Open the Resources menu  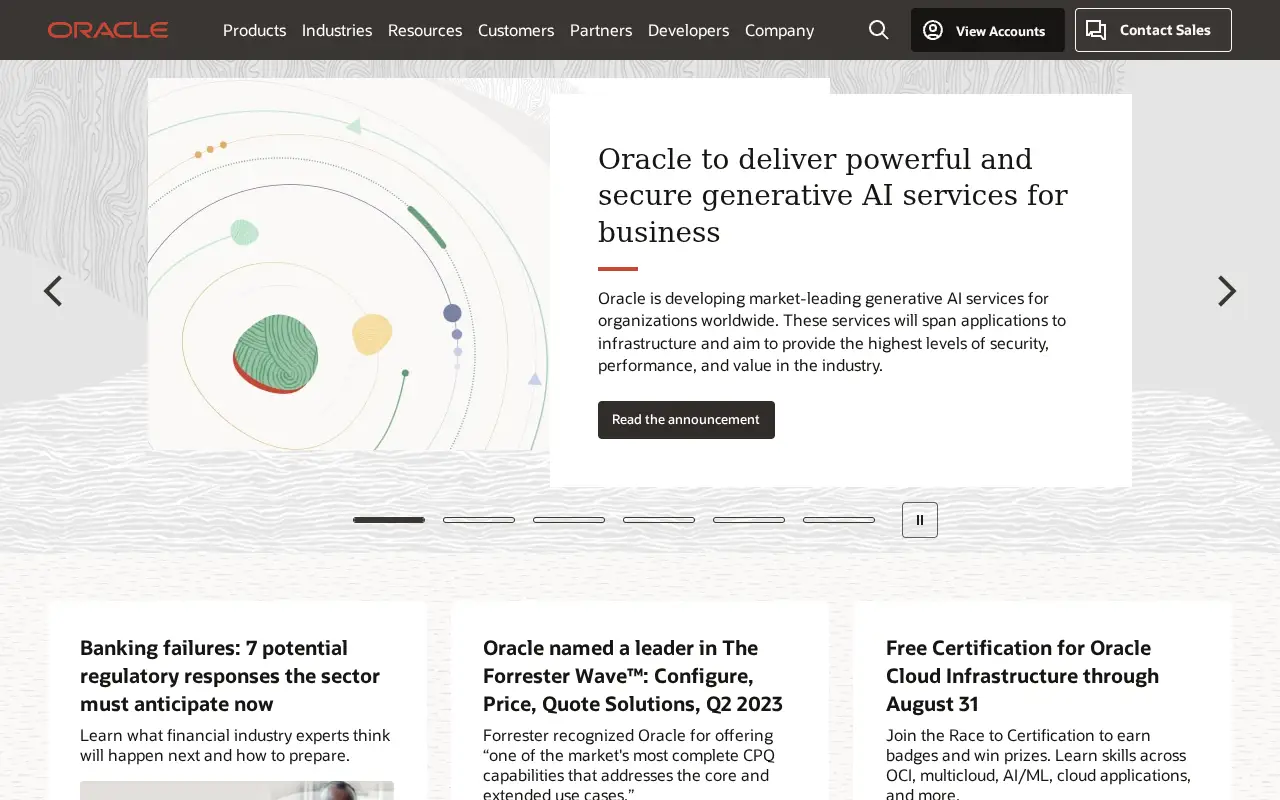pyautogui.click(x=425, y=30)
